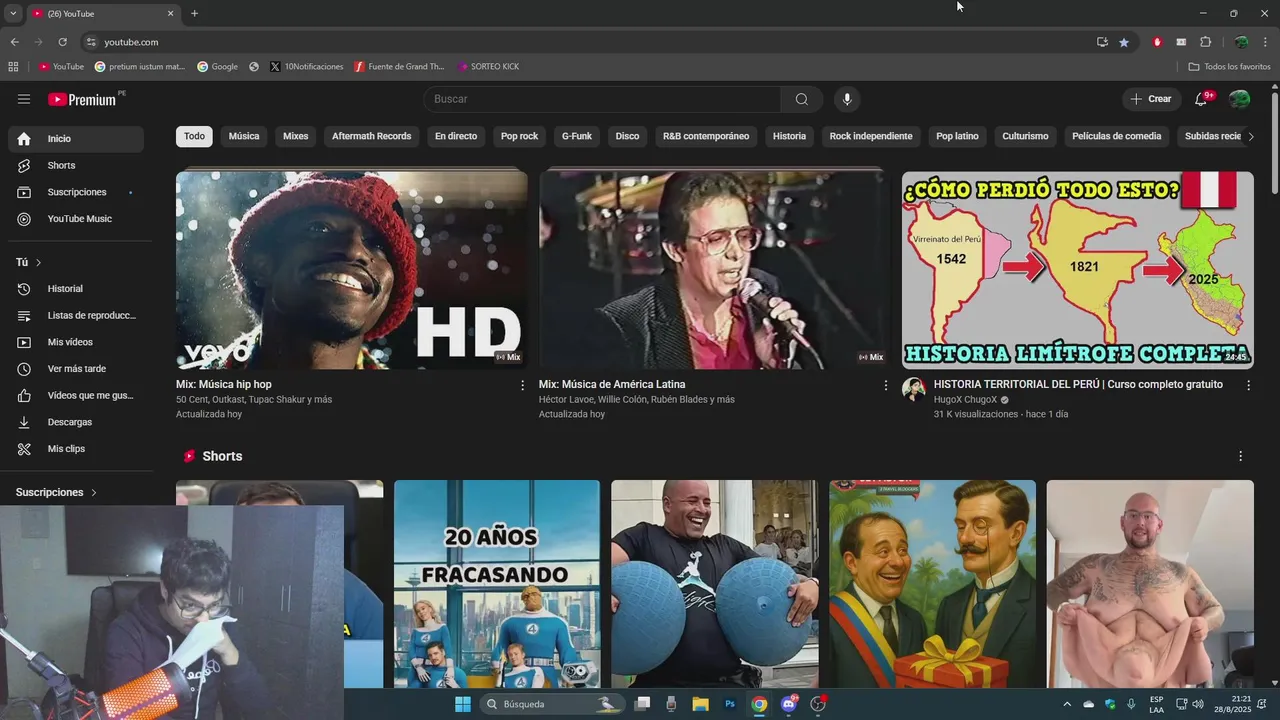The height and width of the screenshot is (720, 1280).
Task: Show hidden system tray icons
Action: point(1066,704)
